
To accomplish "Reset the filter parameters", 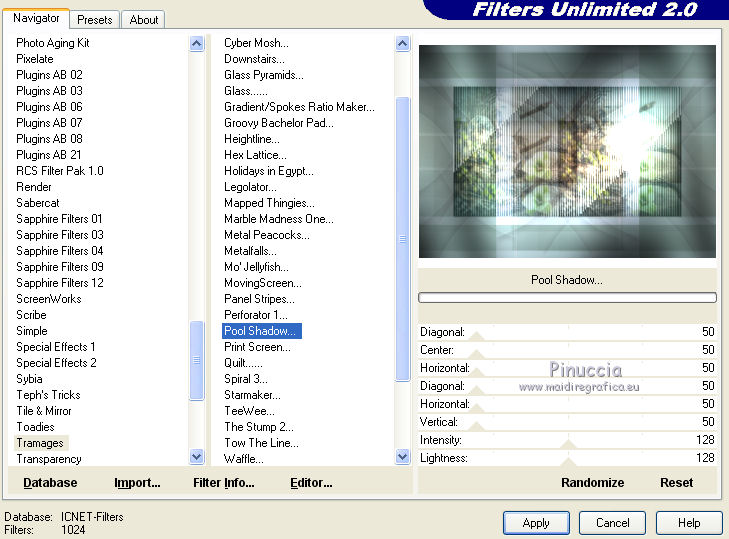I will (676, 483).
